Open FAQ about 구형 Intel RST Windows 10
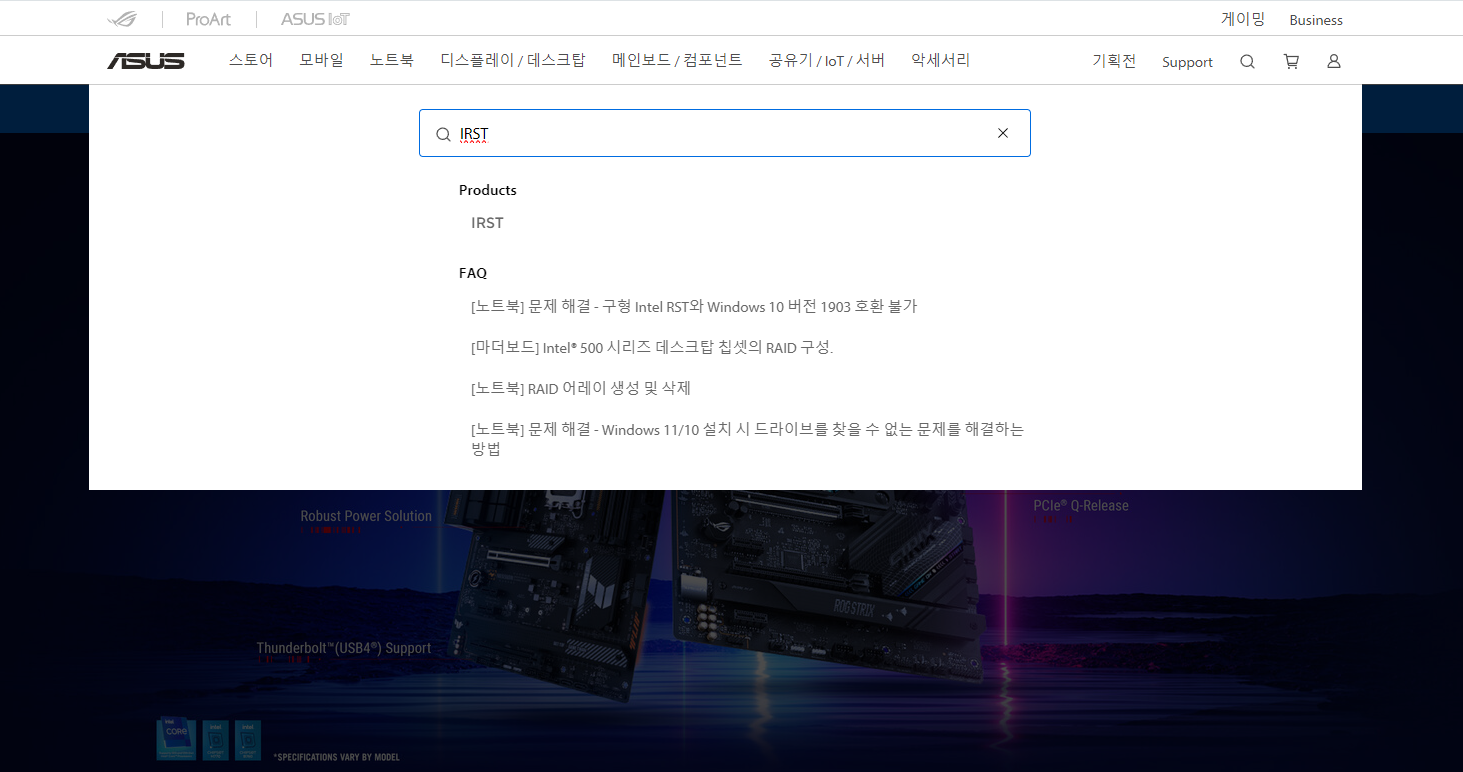 point(694,306)
